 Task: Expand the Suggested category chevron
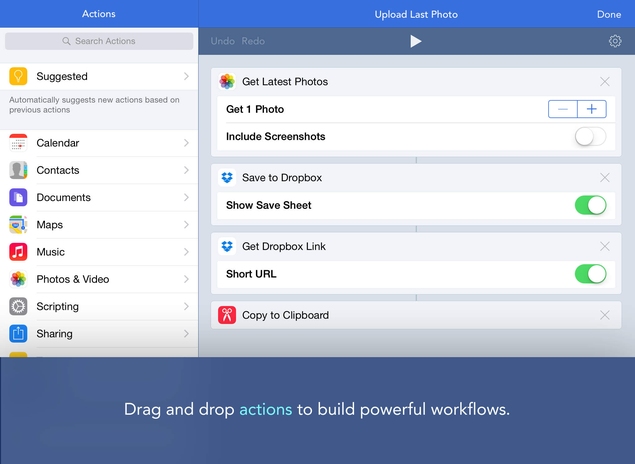coord(186,76)
